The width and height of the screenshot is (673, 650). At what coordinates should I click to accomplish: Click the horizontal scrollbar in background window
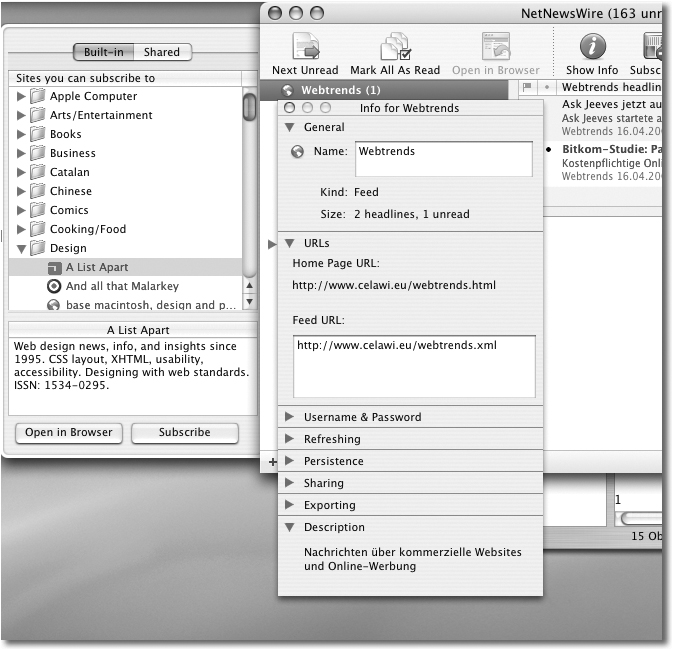pyautogui.click(x=641, y=519)
